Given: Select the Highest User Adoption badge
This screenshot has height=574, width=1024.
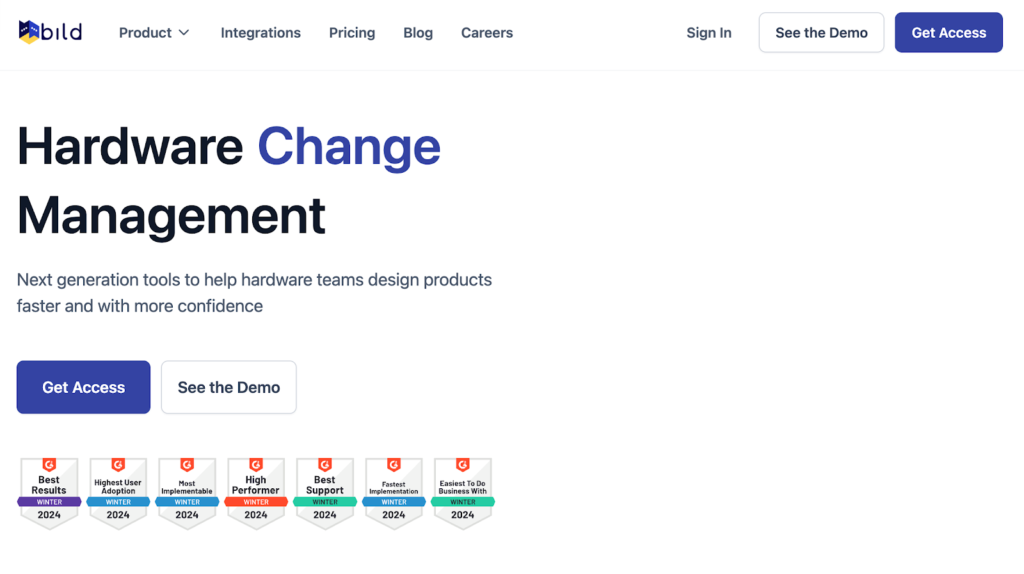Looking at the screenshot, I should click(118, 492).
